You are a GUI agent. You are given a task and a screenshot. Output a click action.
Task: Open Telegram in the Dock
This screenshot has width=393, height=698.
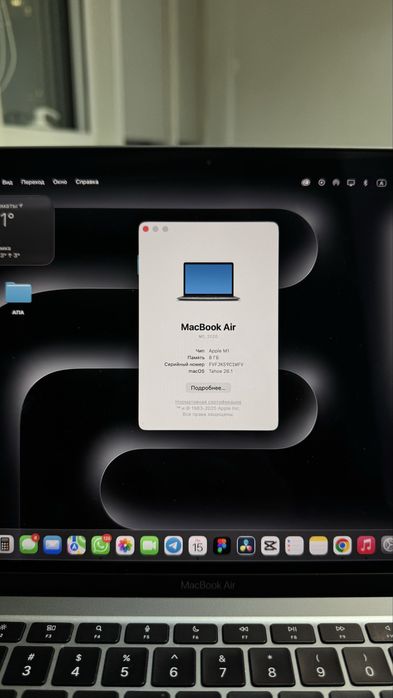point(173,545)
